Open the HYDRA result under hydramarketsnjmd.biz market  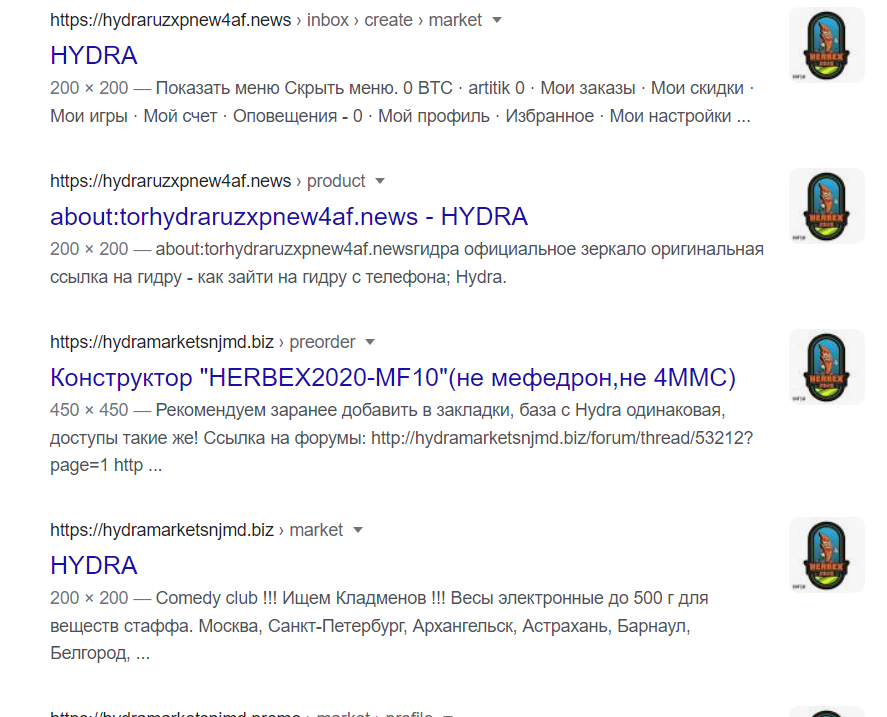[x=94, y=565]
